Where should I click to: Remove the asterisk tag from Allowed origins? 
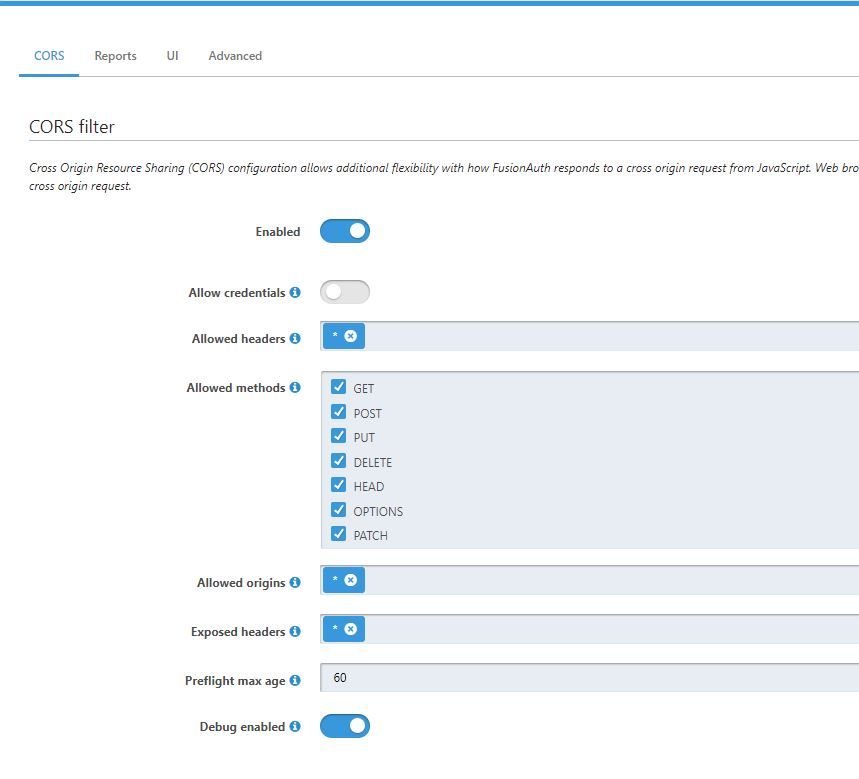(x=351, y=580)
